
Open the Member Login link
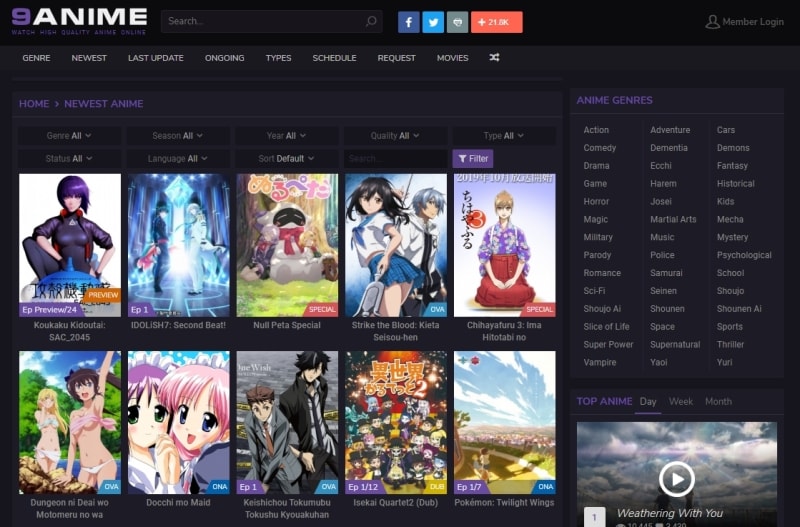744,22
